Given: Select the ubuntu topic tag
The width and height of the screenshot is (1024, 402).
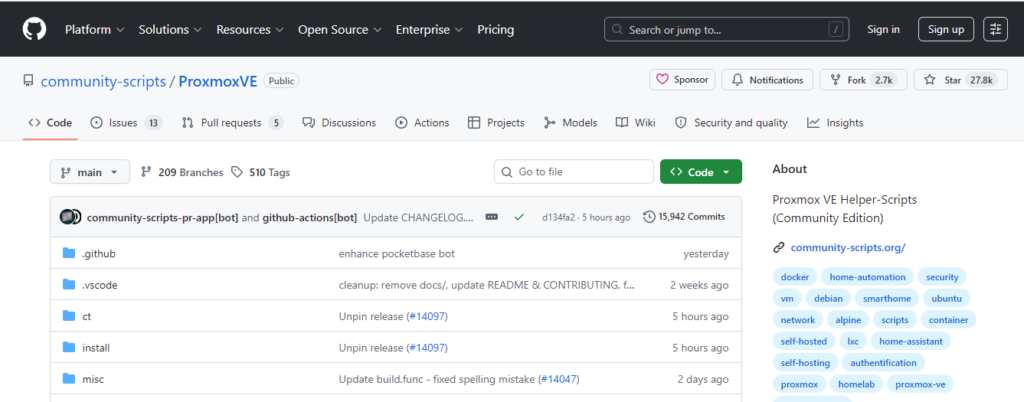Looking at the screenshot, I should coord(946,298).
